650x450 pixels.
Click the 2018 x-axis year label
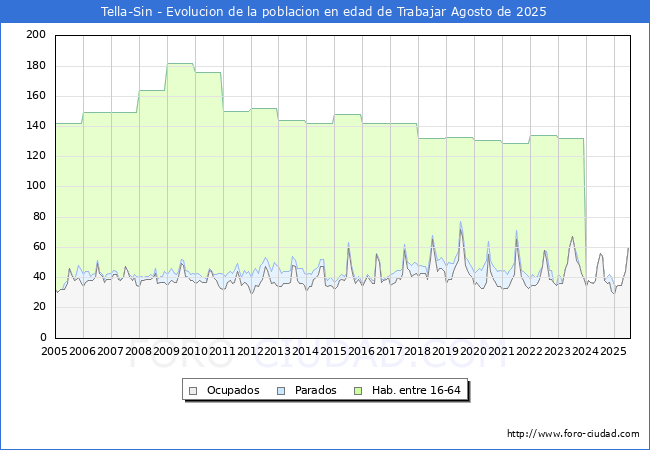[x=417, y=351]
